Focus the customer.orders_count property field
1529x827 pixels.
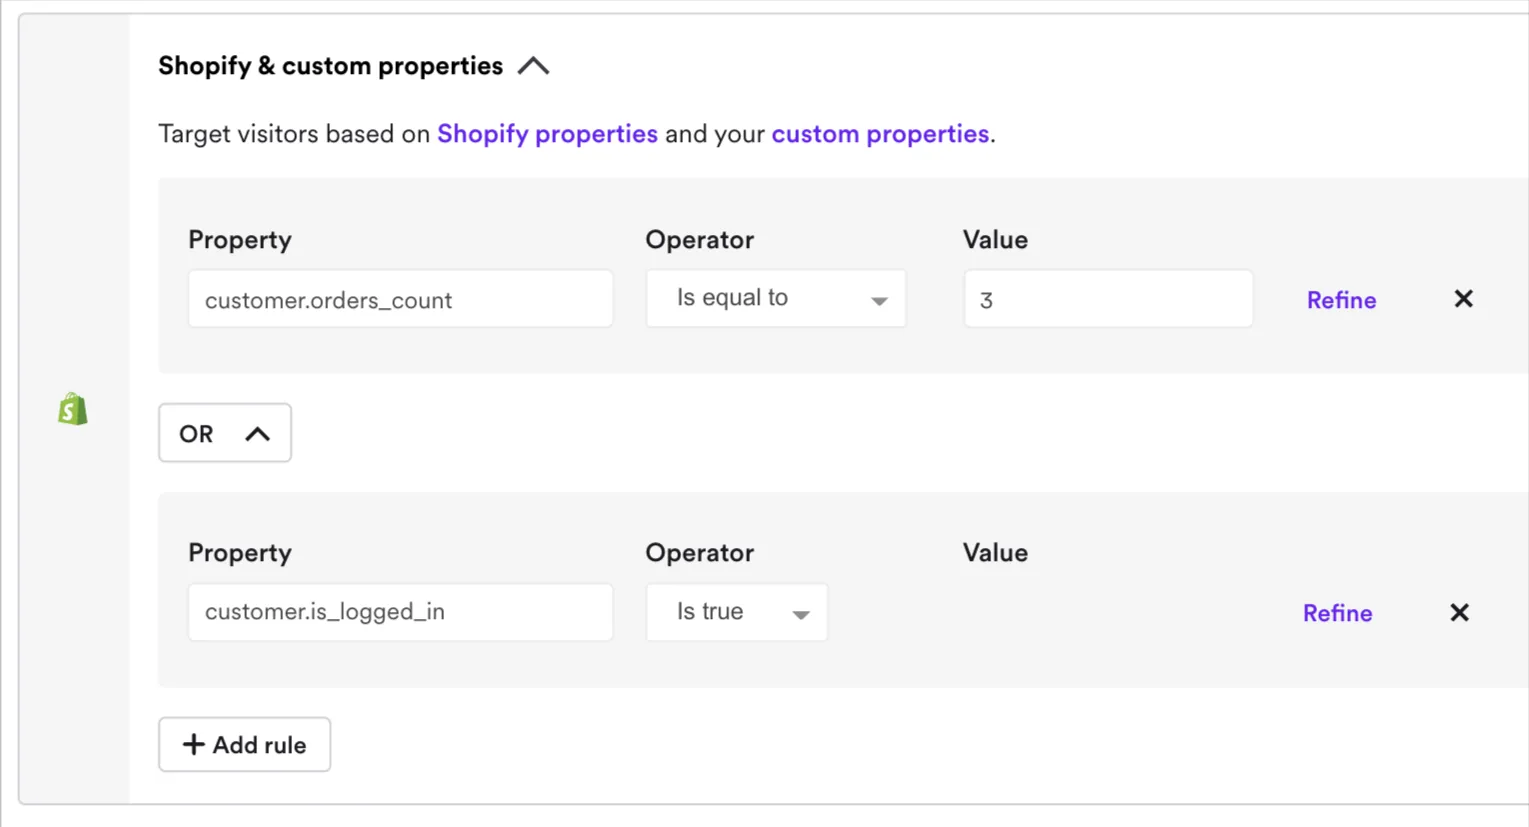pyautogui.click(x=400, y=299)
